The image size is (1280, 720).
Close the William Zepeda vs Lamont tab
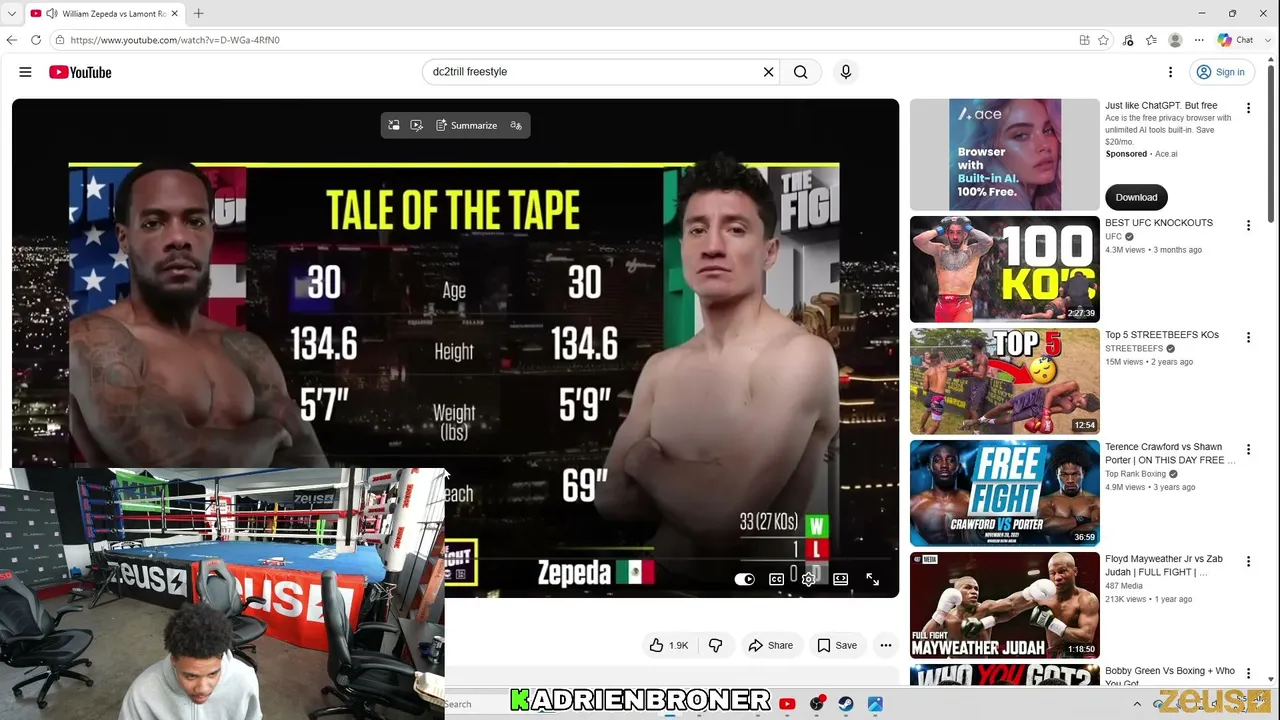tap(174, 14)
